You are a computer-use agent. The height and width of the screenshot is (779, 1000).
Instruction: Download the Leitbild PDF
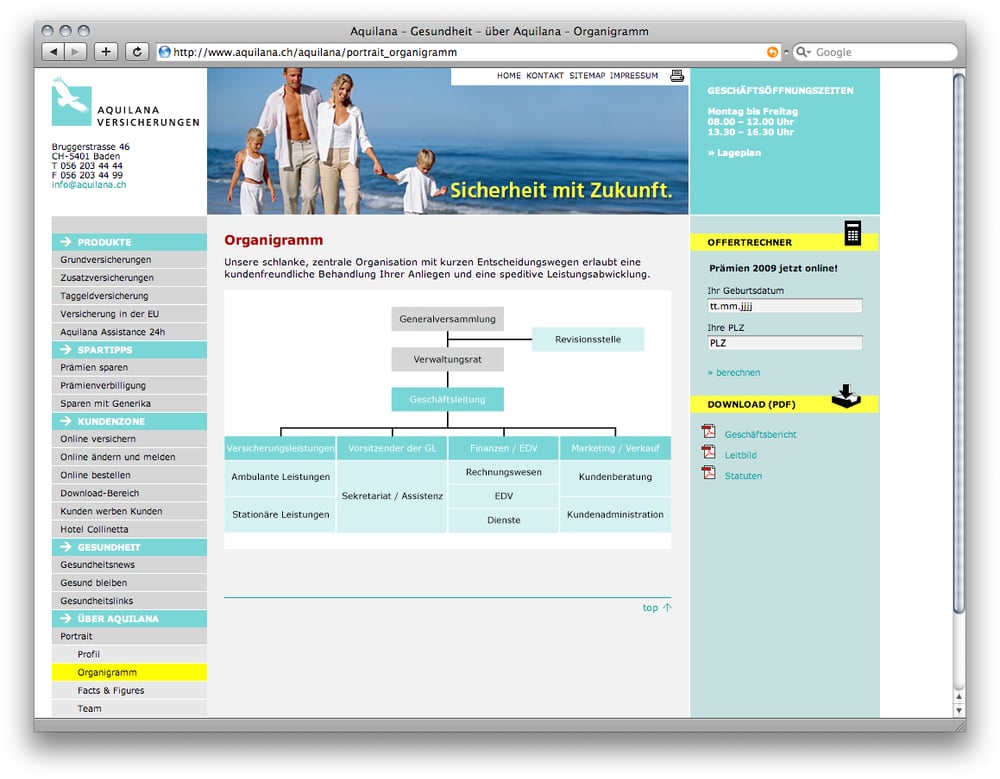740,455
